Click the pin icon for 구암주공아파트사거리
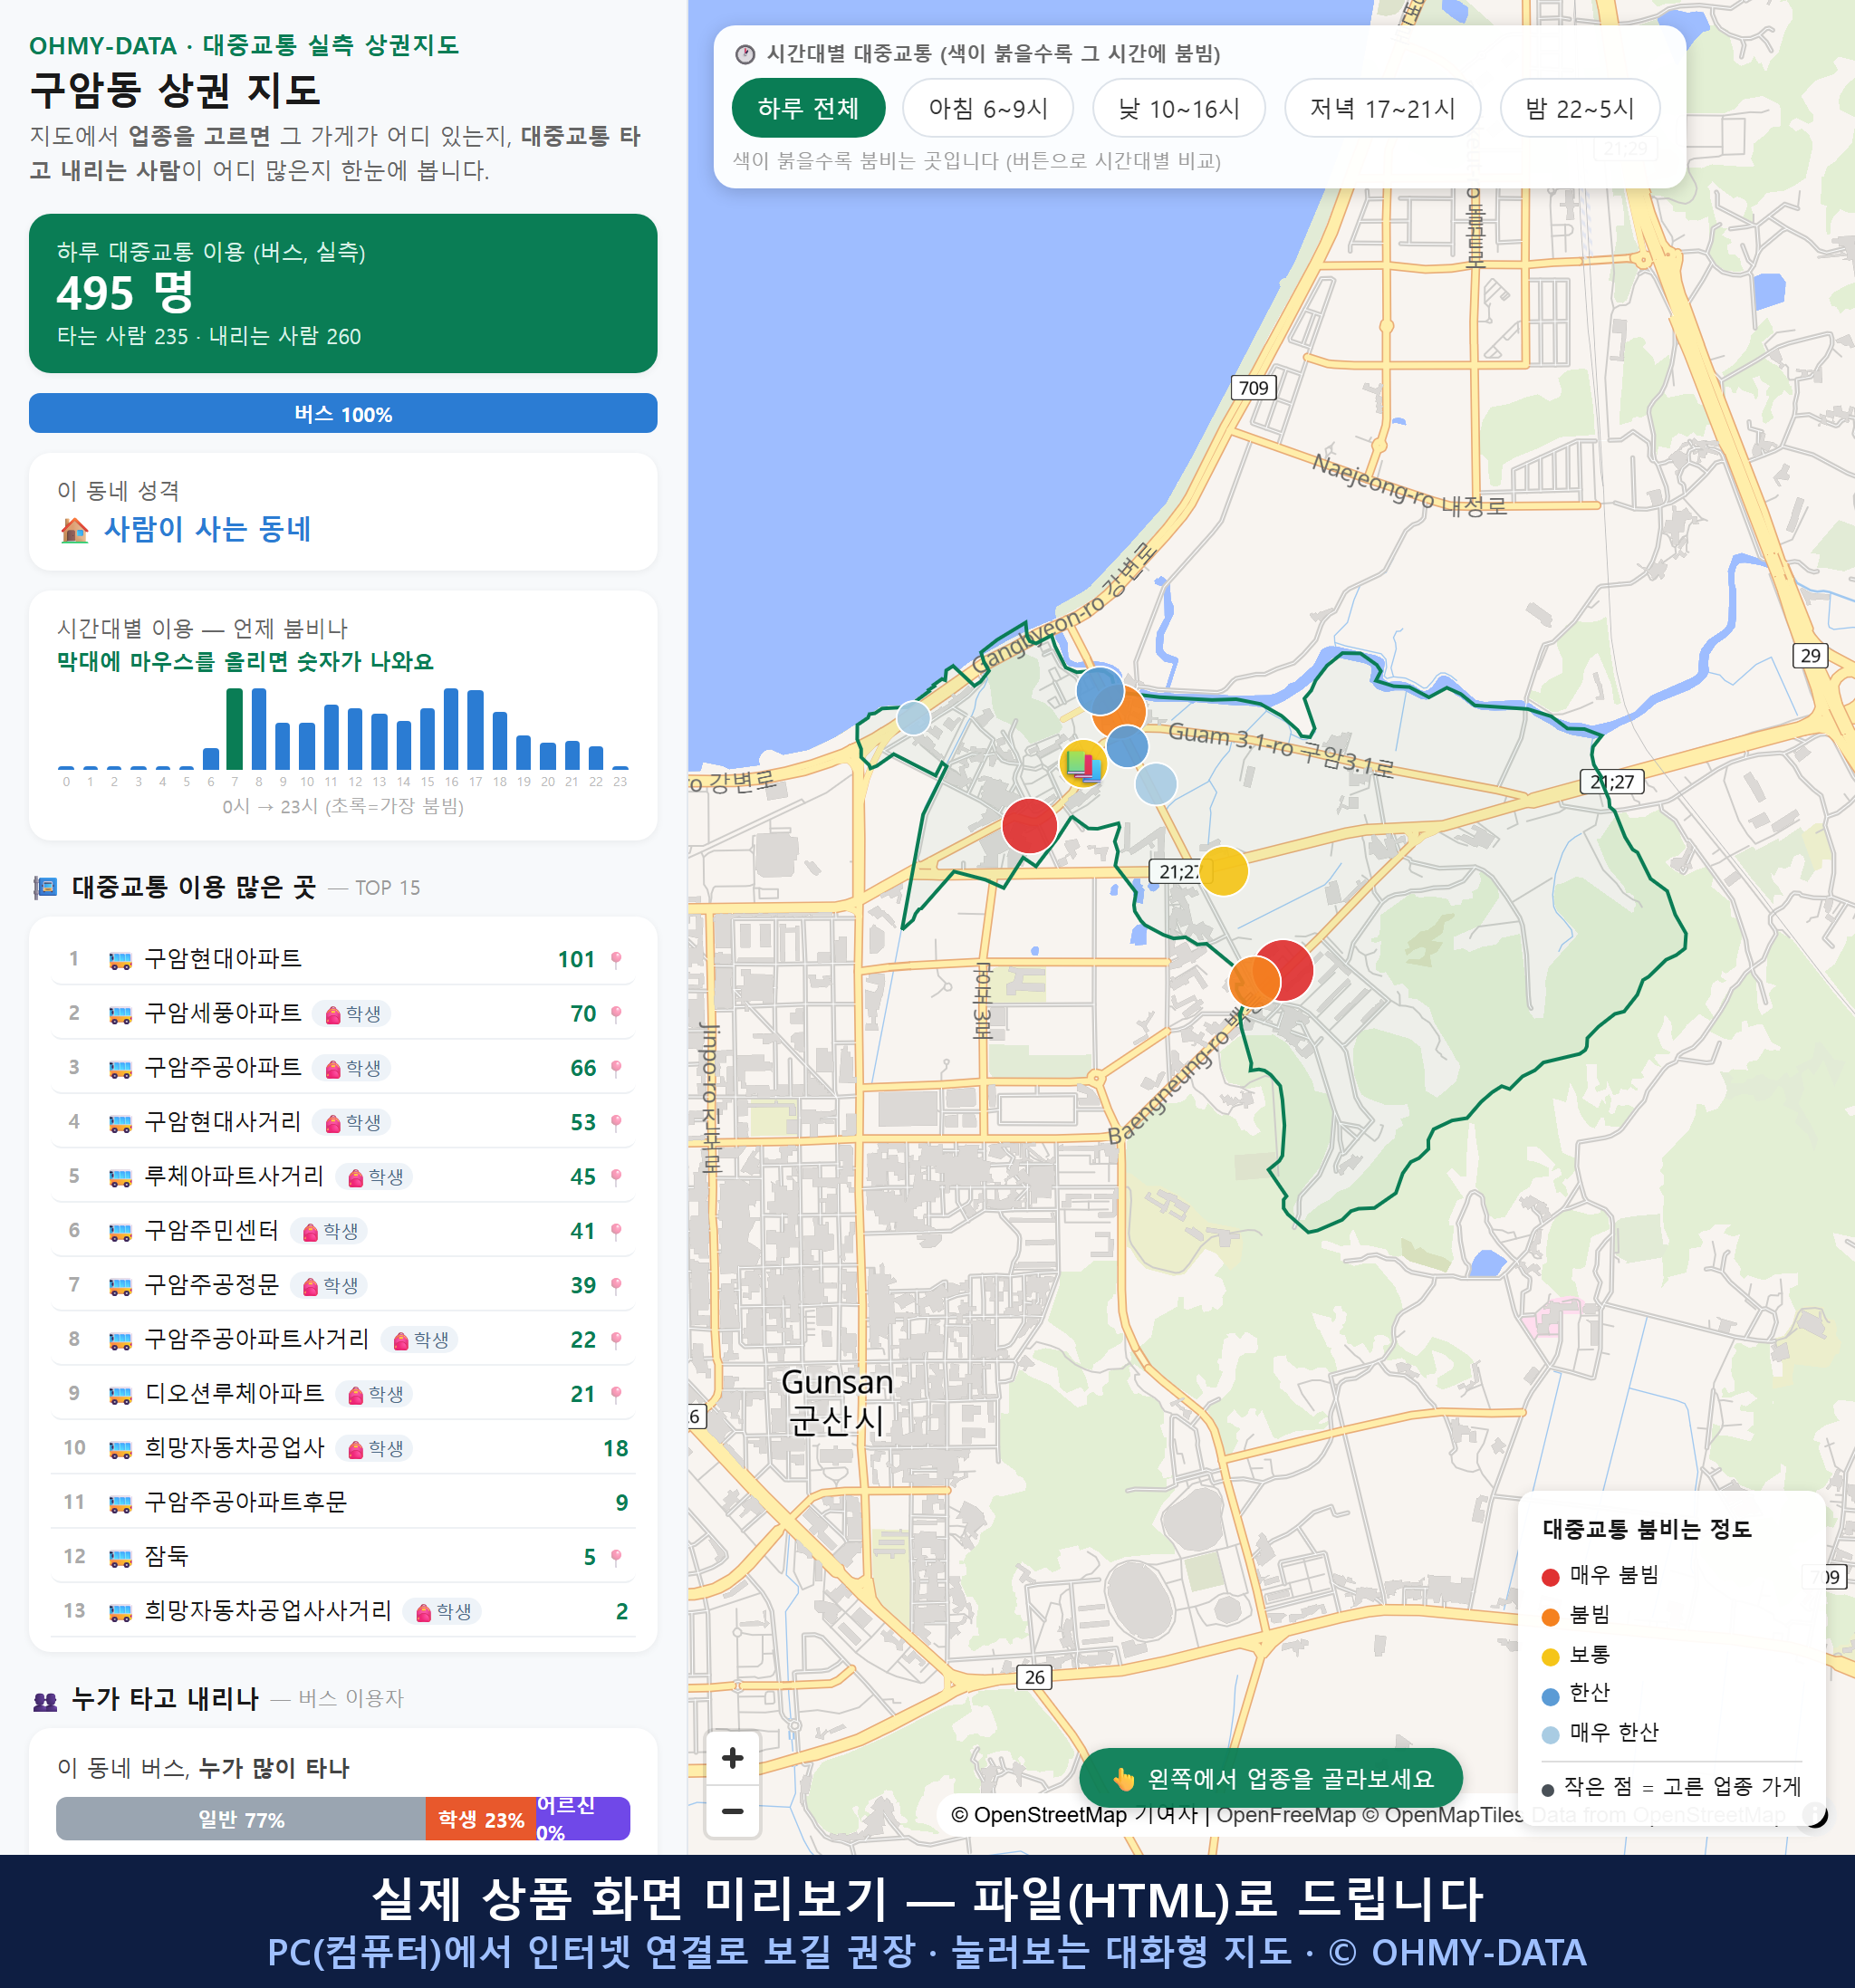The width and height of the screenshot is (1855, 1988). point(616,1340)
